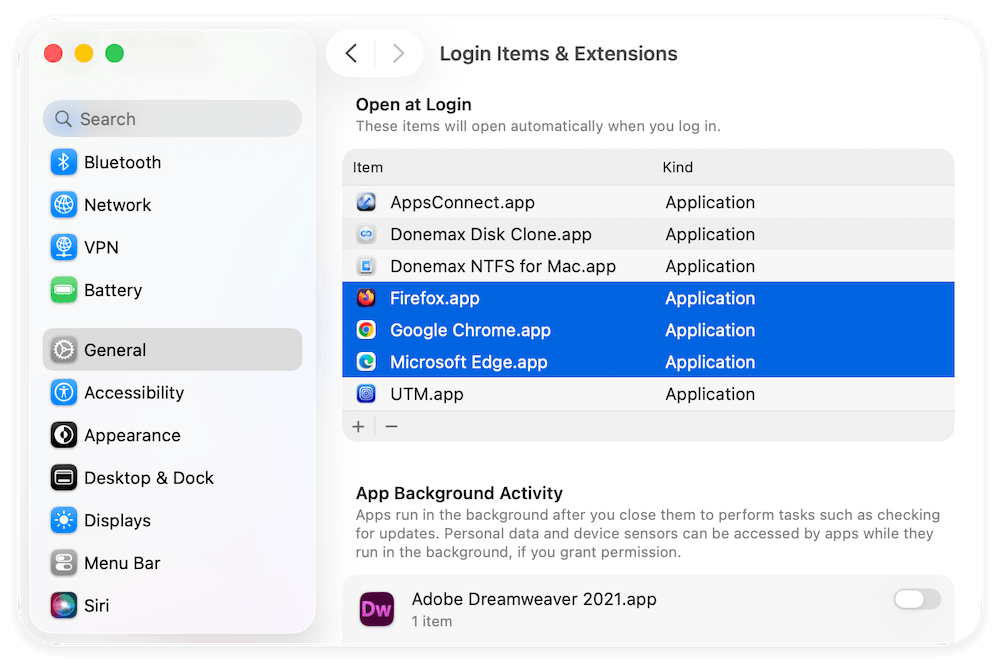The width and height of the screenshot is (1000, 663).
Task: Click the Google Chrome app icon
Action: pyautogui.click(x=366, y=330)
